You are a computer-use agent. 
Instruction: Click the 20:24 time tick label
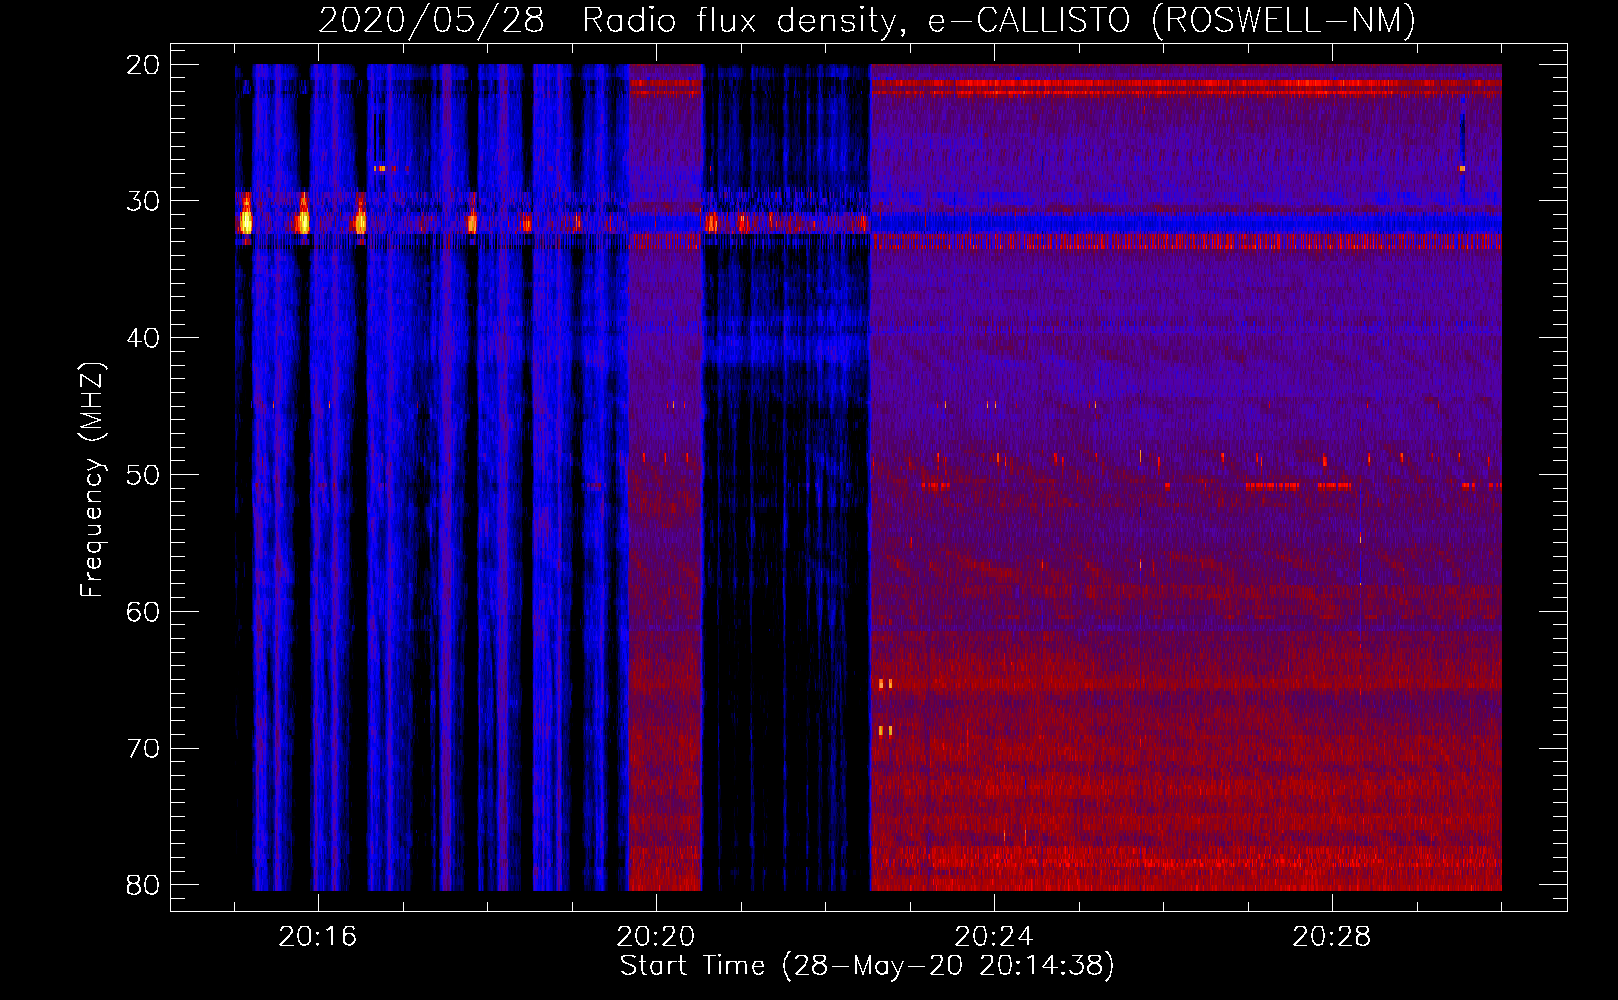point(993,937)
